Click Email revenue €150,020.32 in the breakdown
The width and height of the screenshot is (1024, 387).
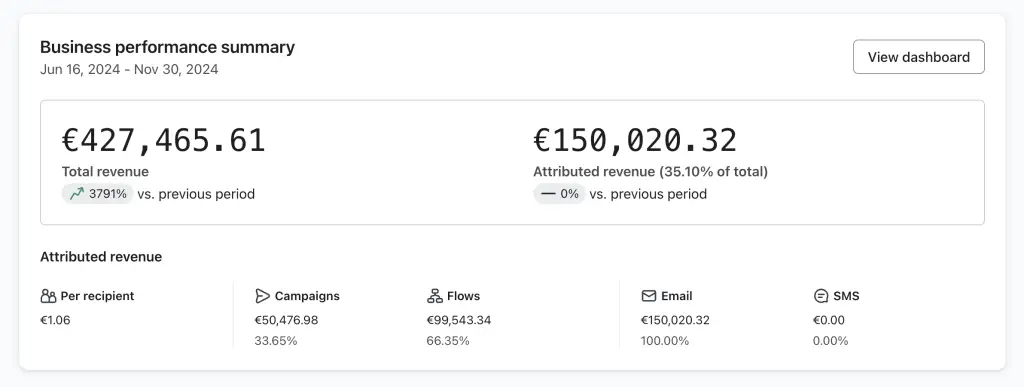click(x=675, y=320)
